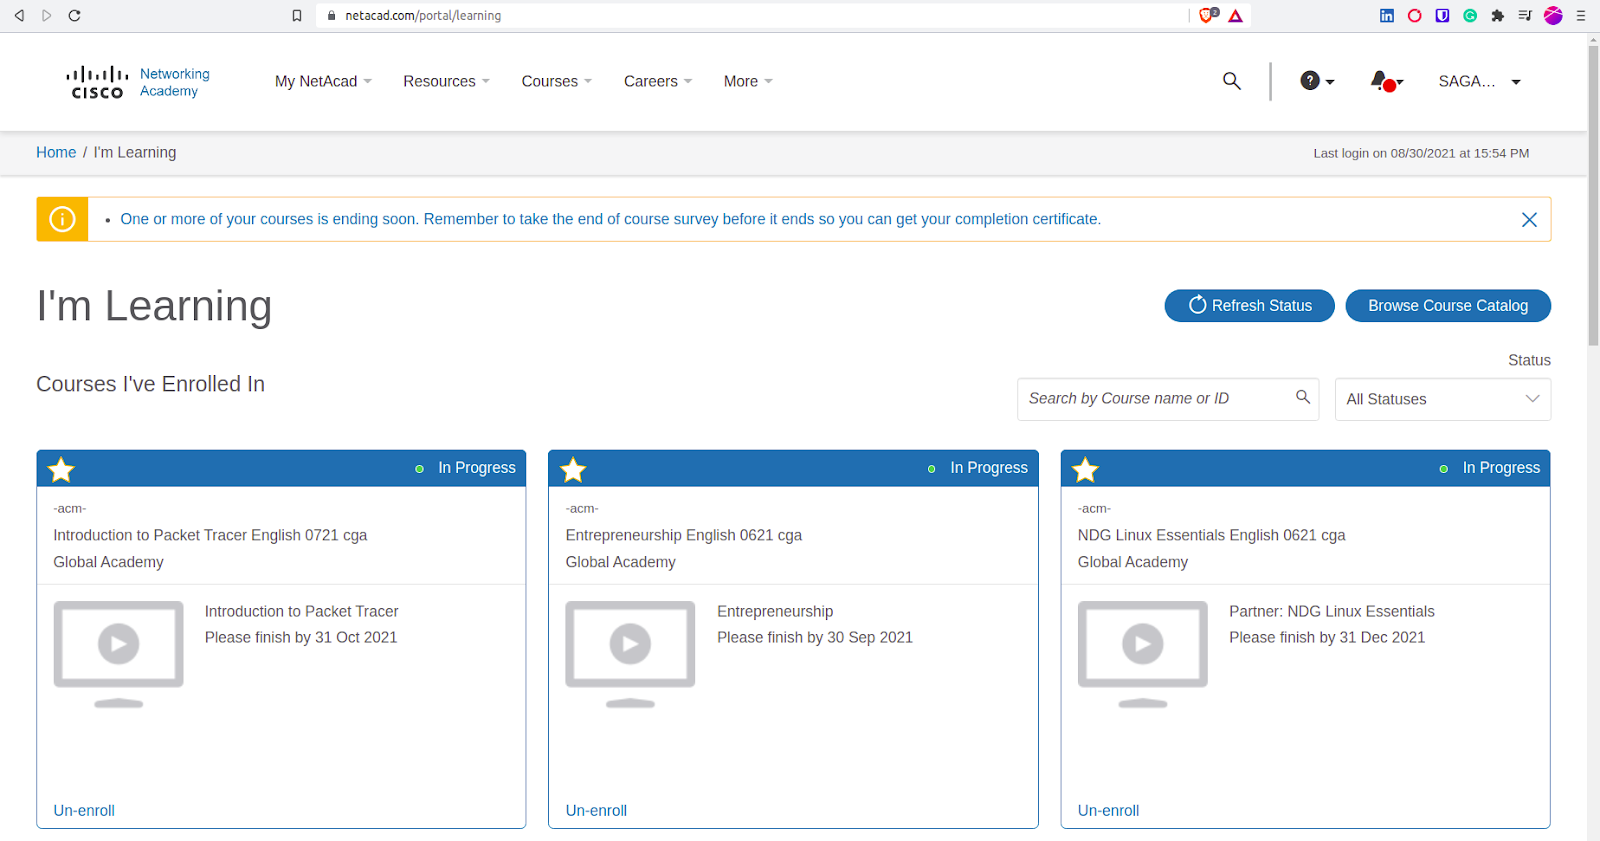Un-enroll from NDG Linux Essentials
1600x841 pixels.
click(1108, 810)
